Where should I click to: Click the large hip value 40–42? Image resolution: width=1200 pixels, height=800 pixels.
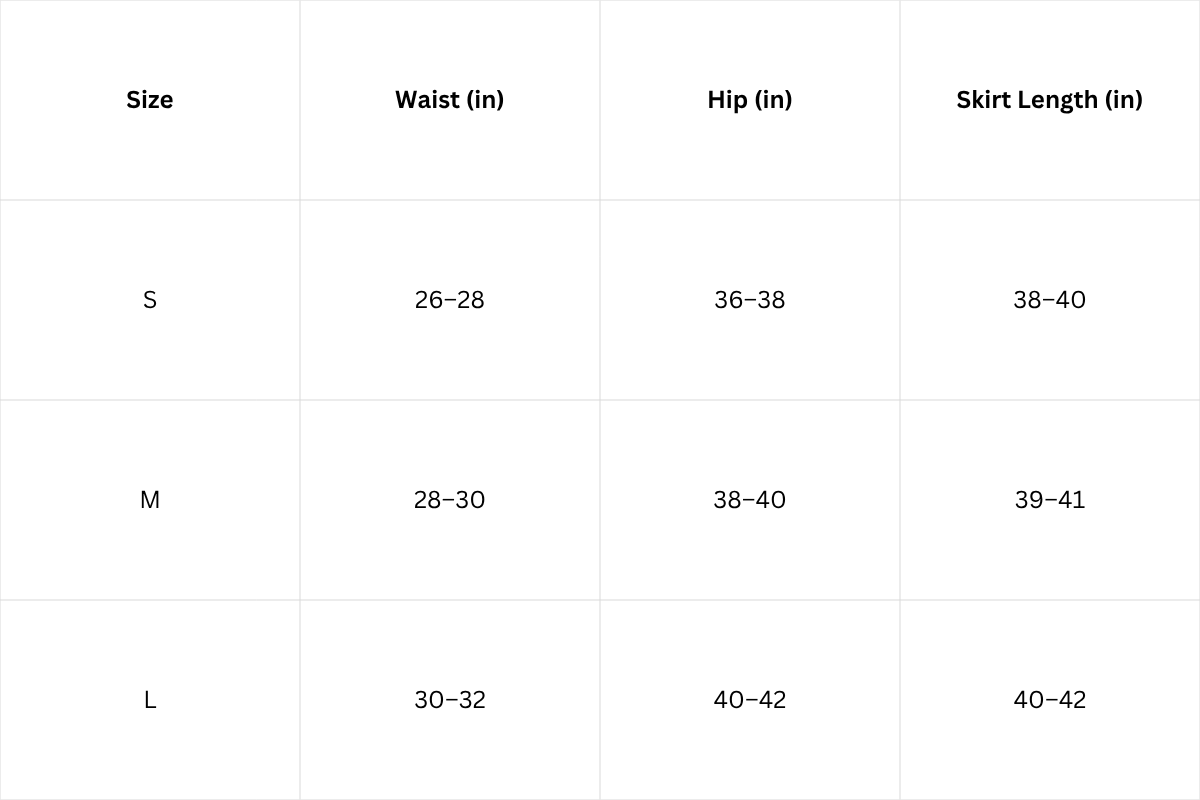[x=749, y=700]
